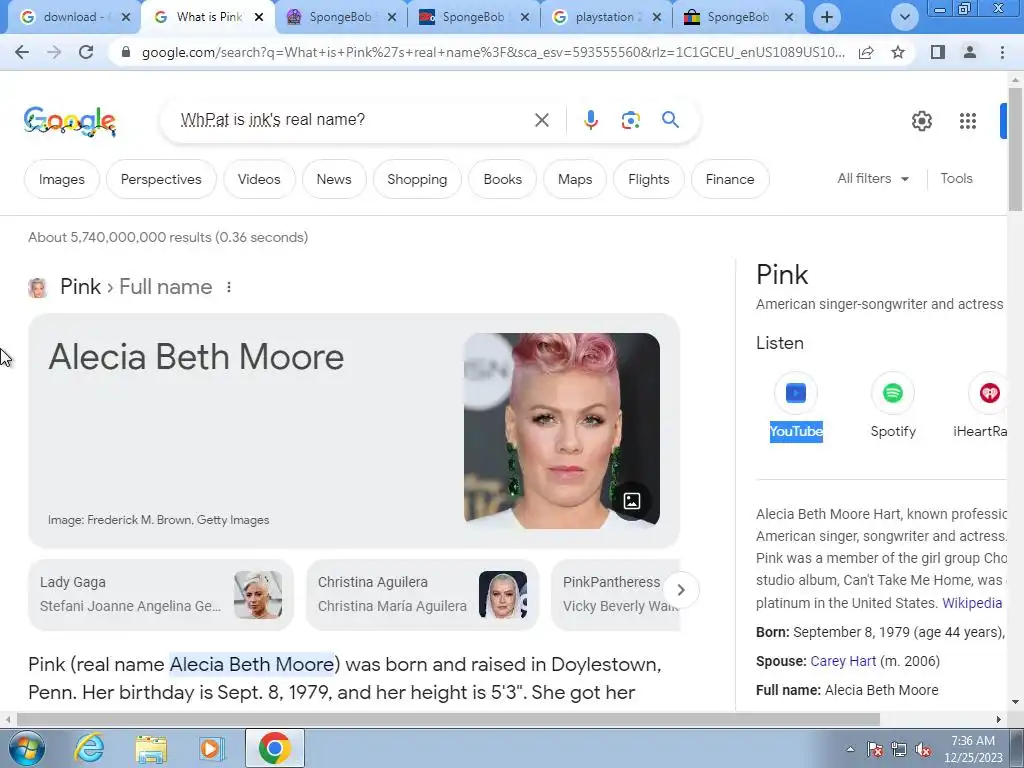Open the Wikipedia link in the knowledge panel
The height and width of the screenshot is (768, 1024).
click(x=972, y=603)
